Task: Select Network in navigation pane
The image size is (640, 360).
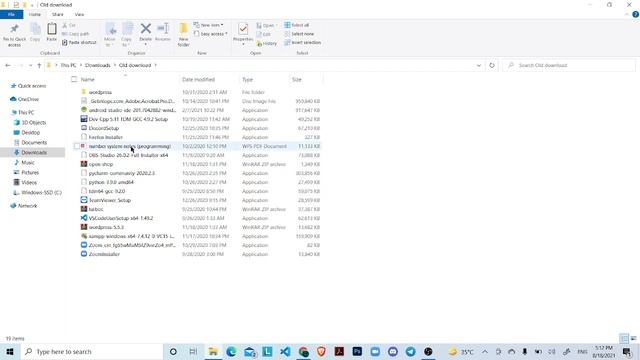Action: click(24, 206)
